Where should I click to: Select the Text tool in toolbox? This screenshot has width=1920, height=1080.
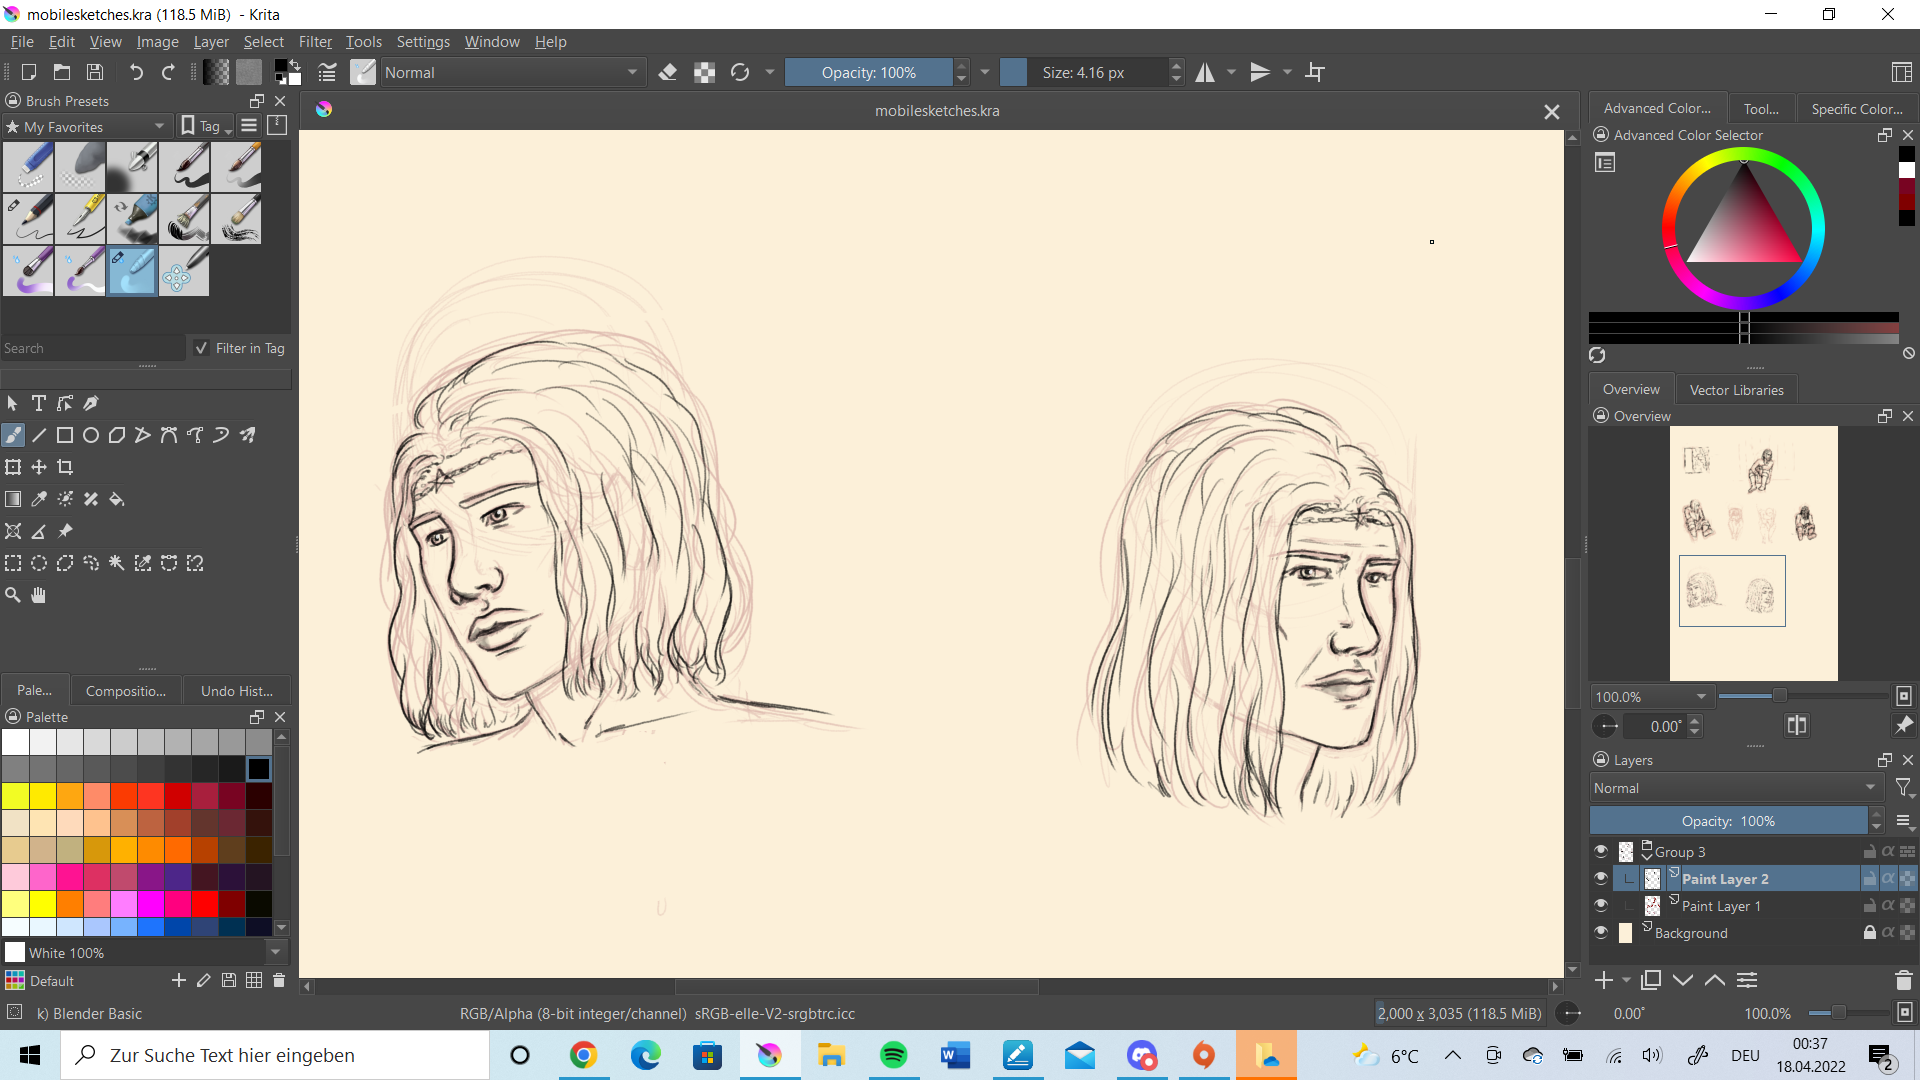point(39,403)
